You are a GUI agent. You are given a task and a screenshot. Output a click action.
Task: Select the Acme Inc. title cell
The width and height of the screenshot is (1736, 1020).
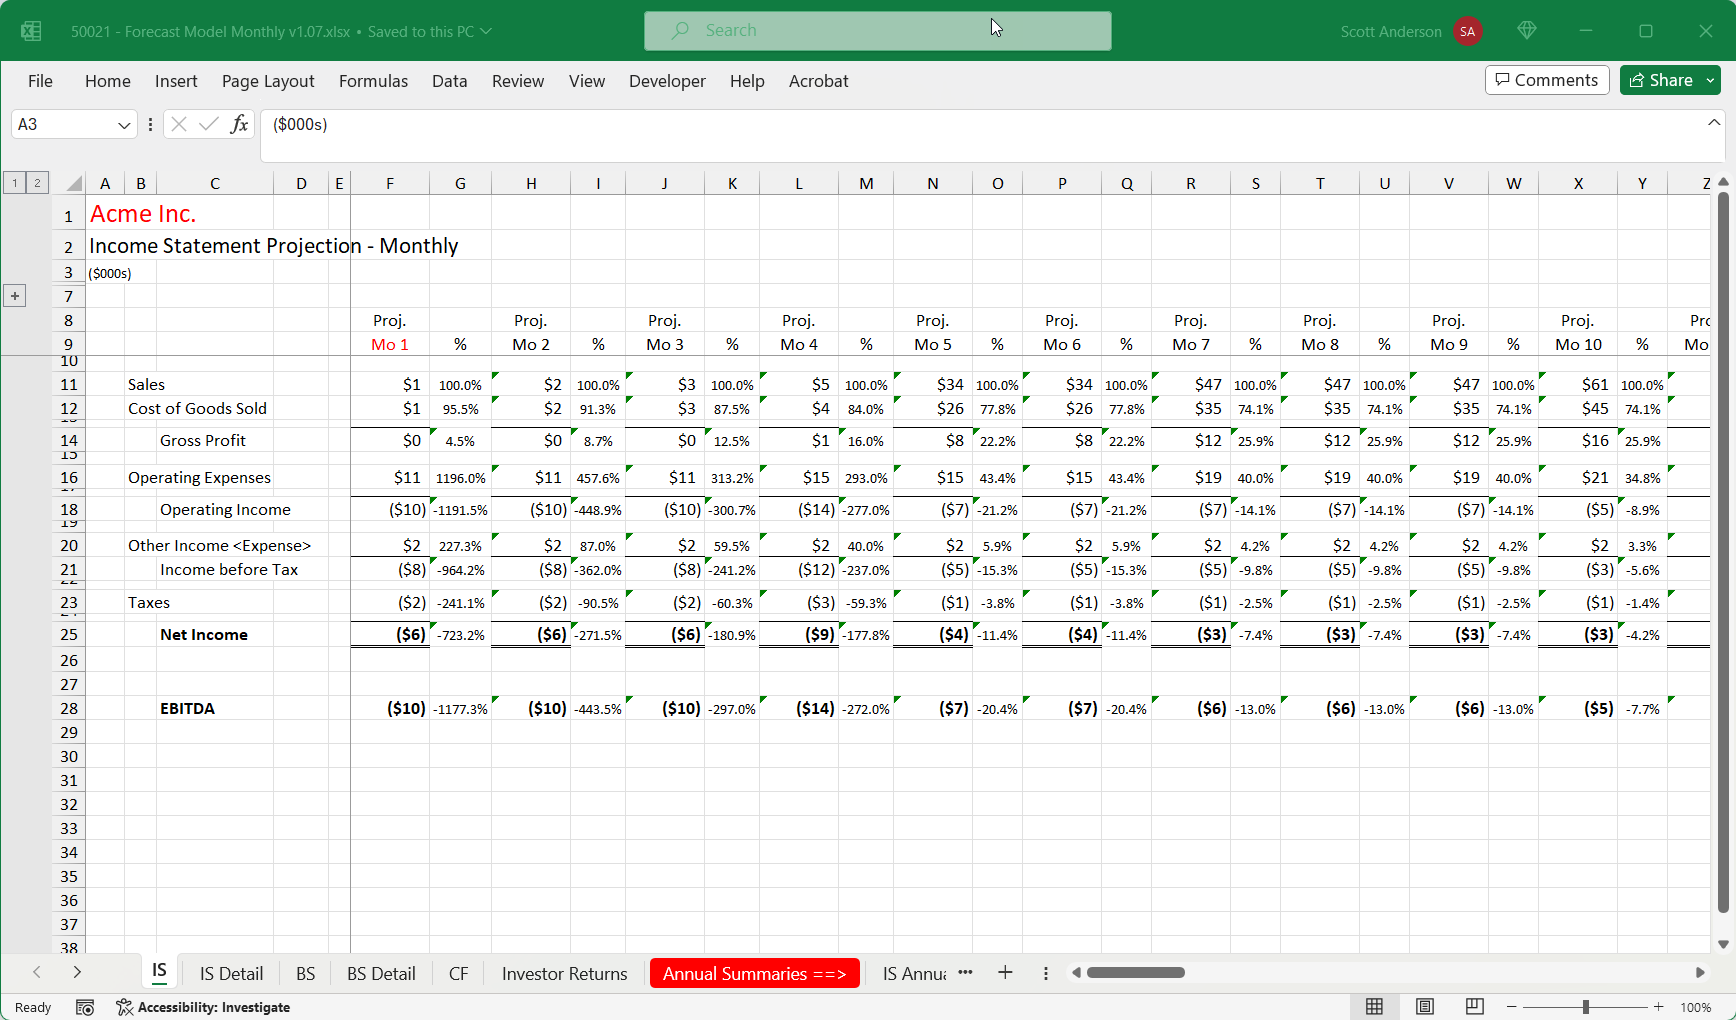[143, 214]
